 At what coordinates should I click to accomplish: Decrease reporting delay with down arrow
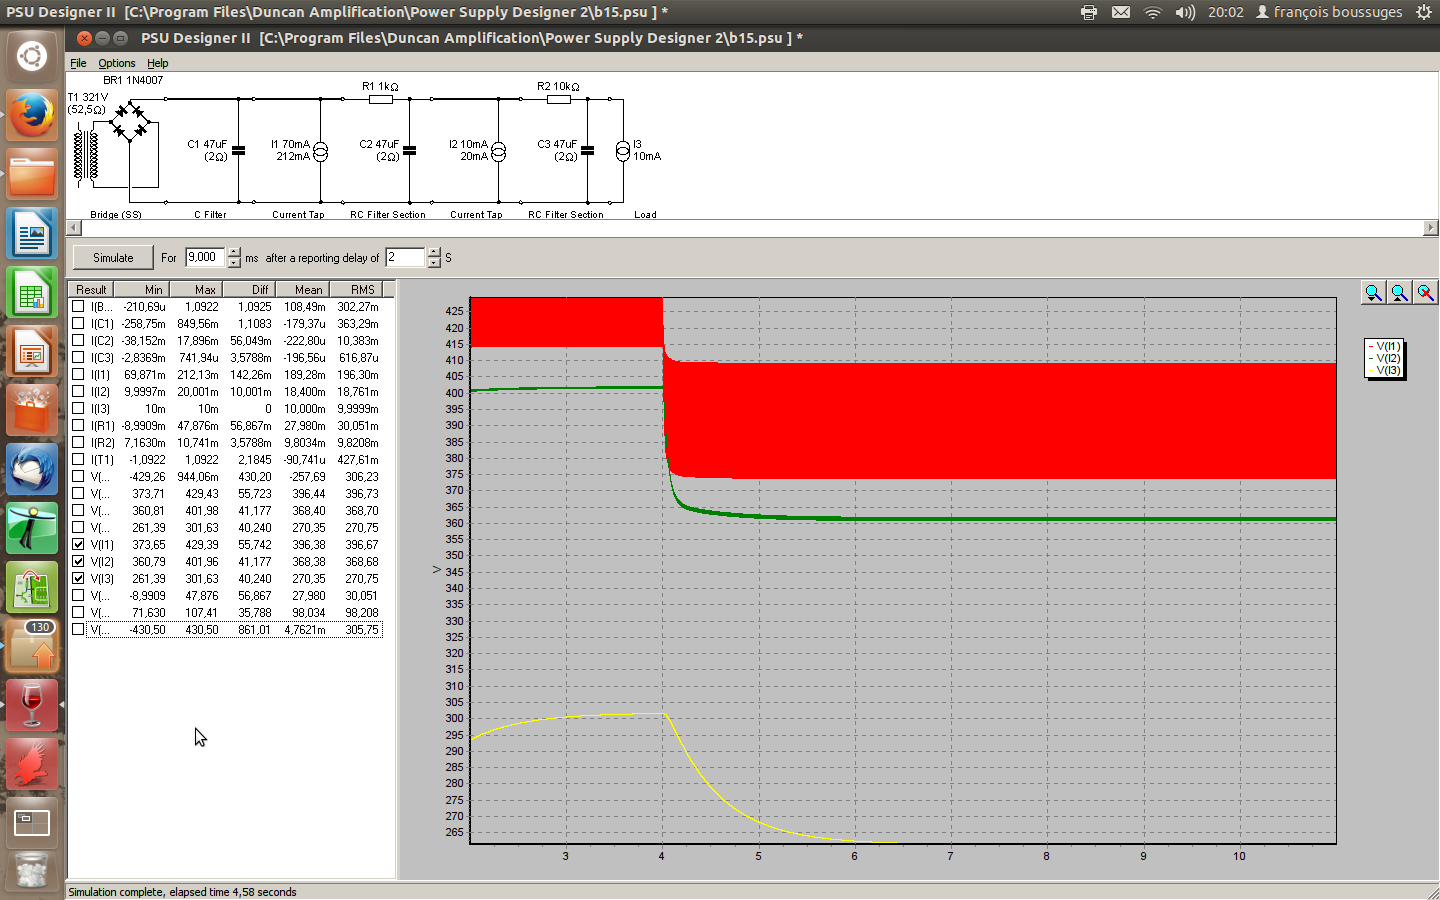click(434, 263)
